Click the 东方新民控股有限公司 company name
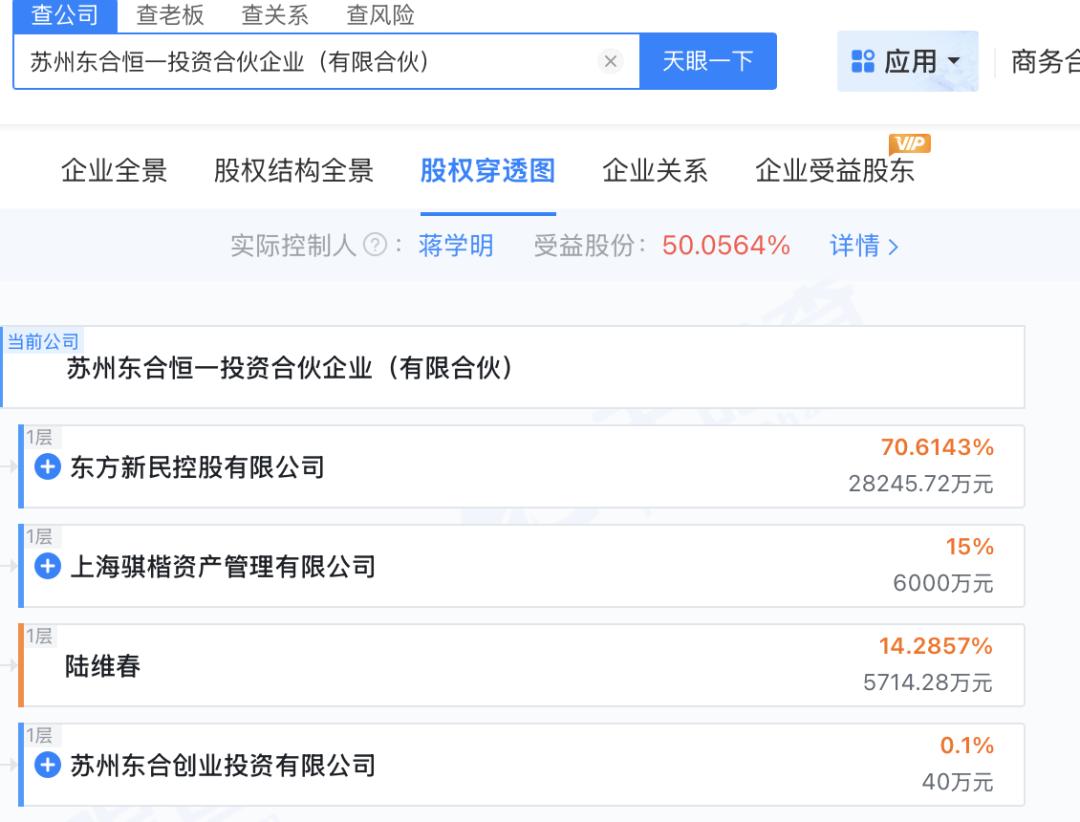 click(x=197, y=467)
